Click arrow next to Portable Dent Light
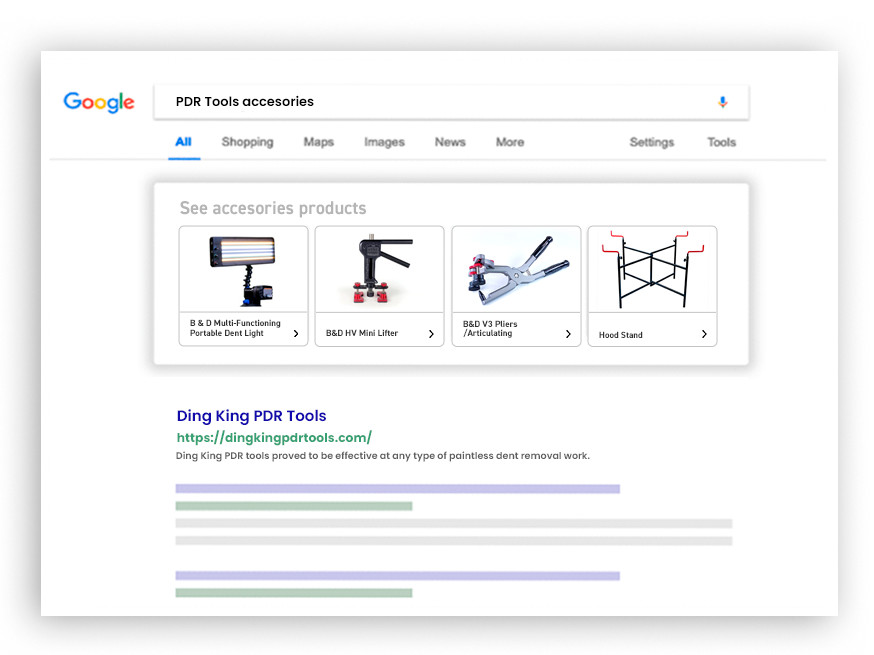Screen dimensions: 874x655 point(296,334)
